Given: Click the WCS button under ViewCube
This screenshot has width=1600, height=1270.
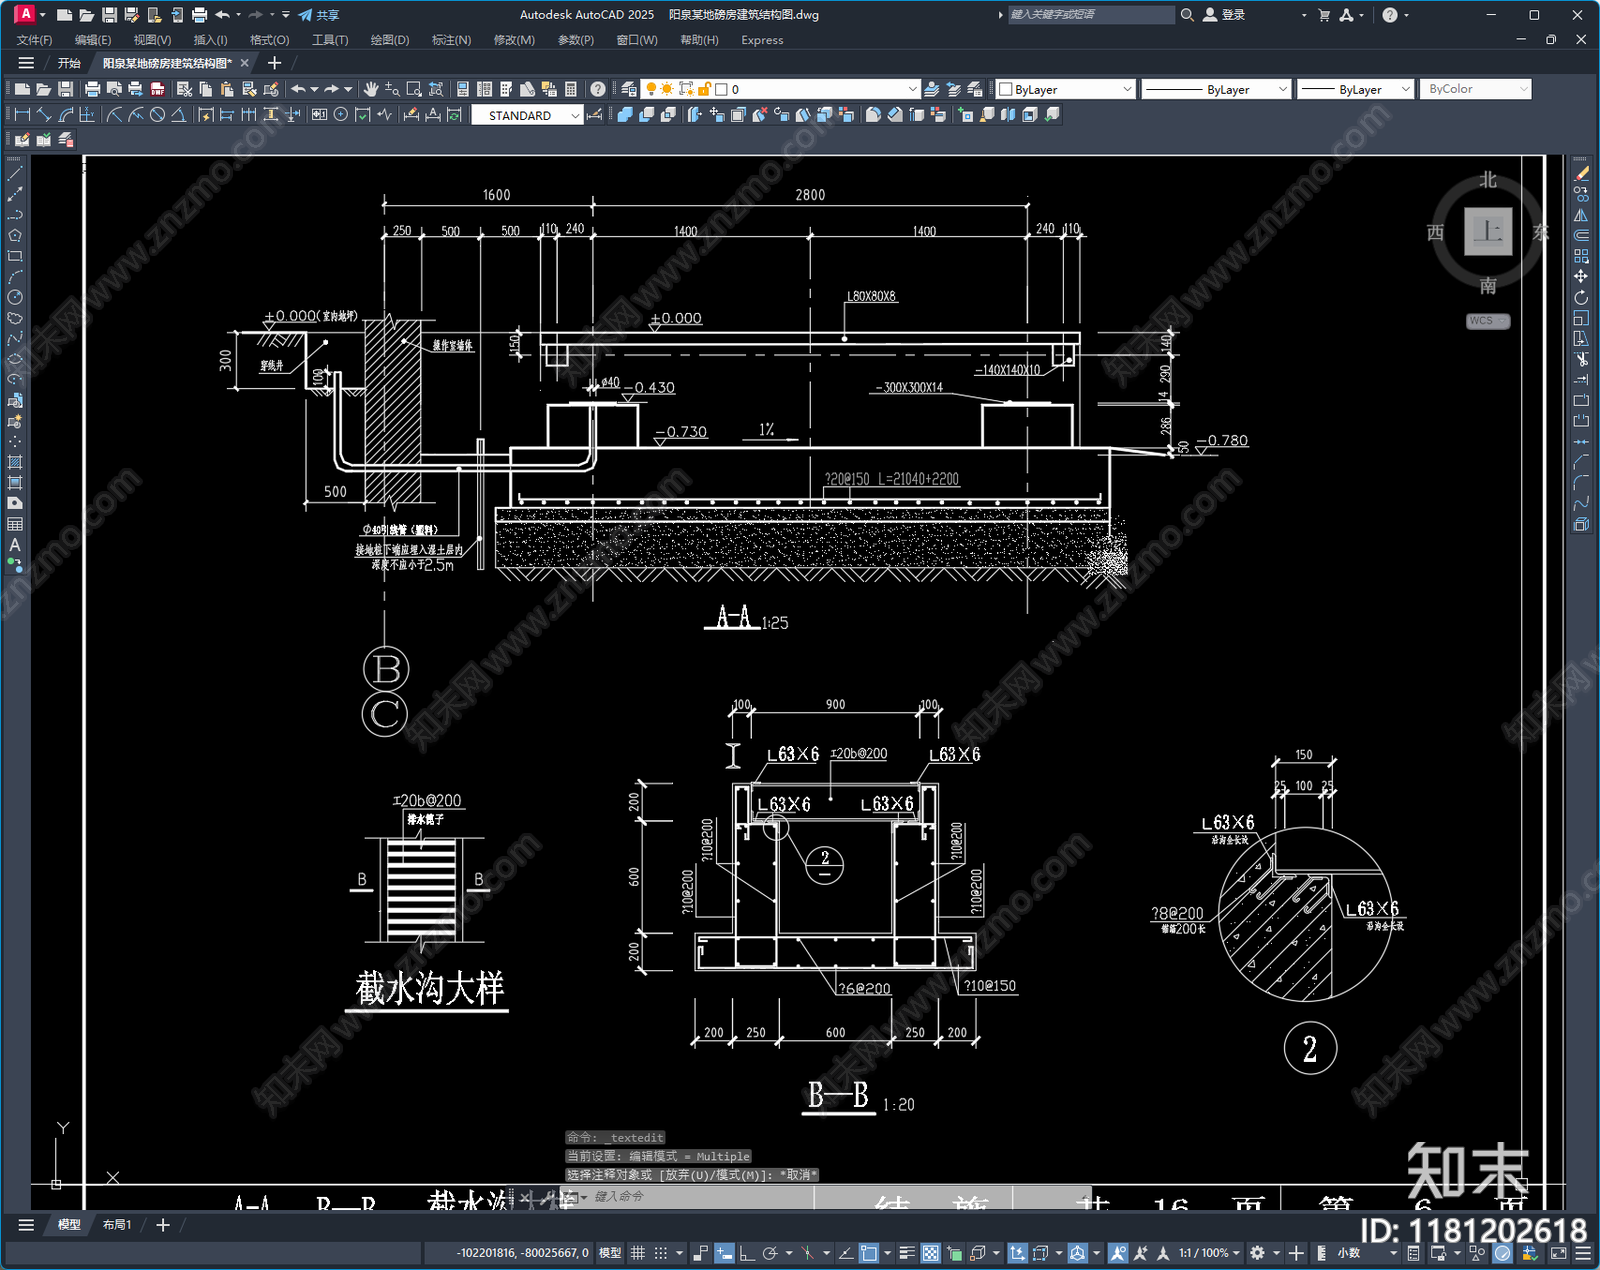Looking at the screenshot, I should pos(1488,321).
